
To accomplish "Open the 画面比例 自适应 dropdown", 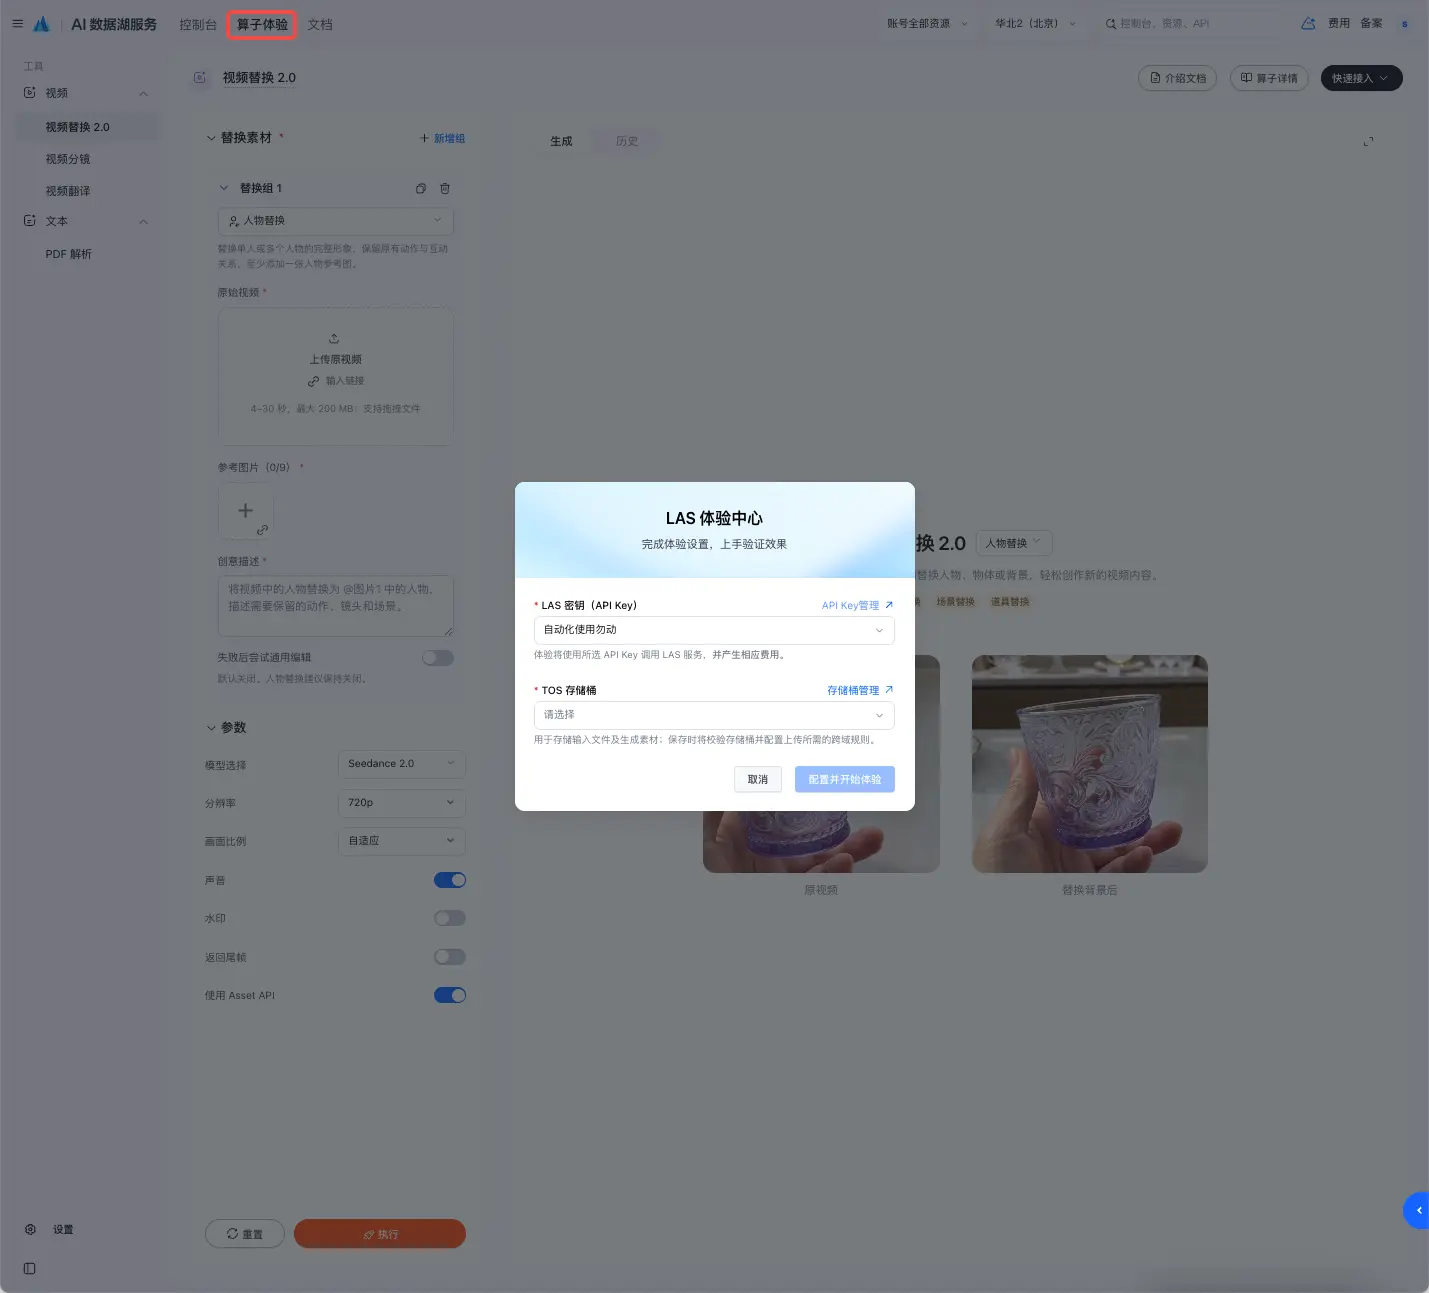I will tap(402, 841).
